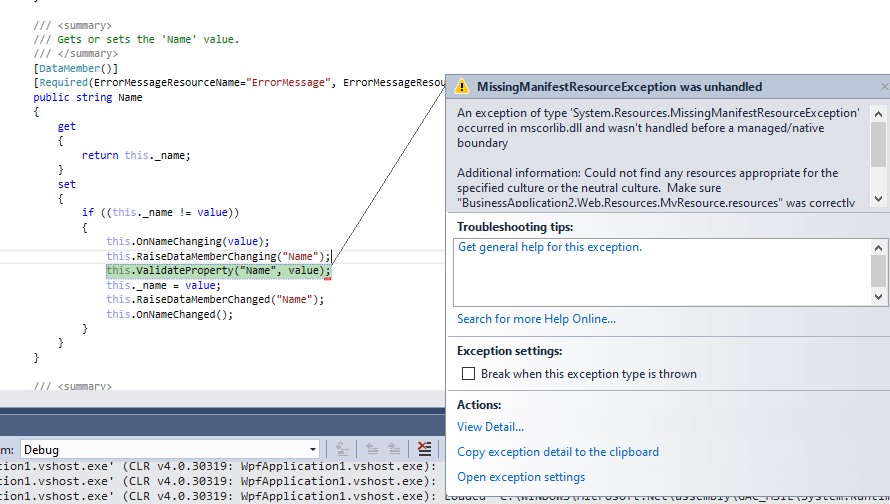This screenshot has width=890, height=504.
Task: Open 'View Detail...' under Actions
Action: pos(490,427)
